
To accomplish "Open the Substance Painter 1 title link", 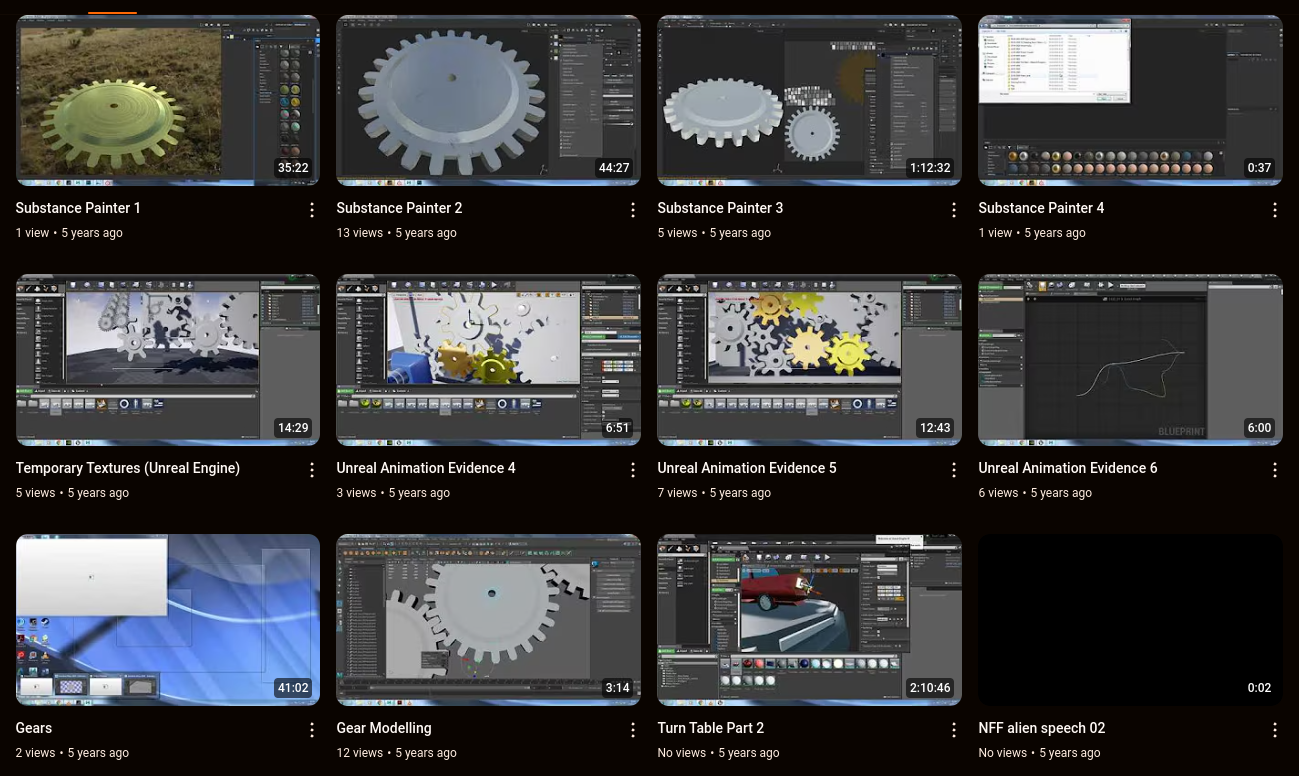I will 78,208.
